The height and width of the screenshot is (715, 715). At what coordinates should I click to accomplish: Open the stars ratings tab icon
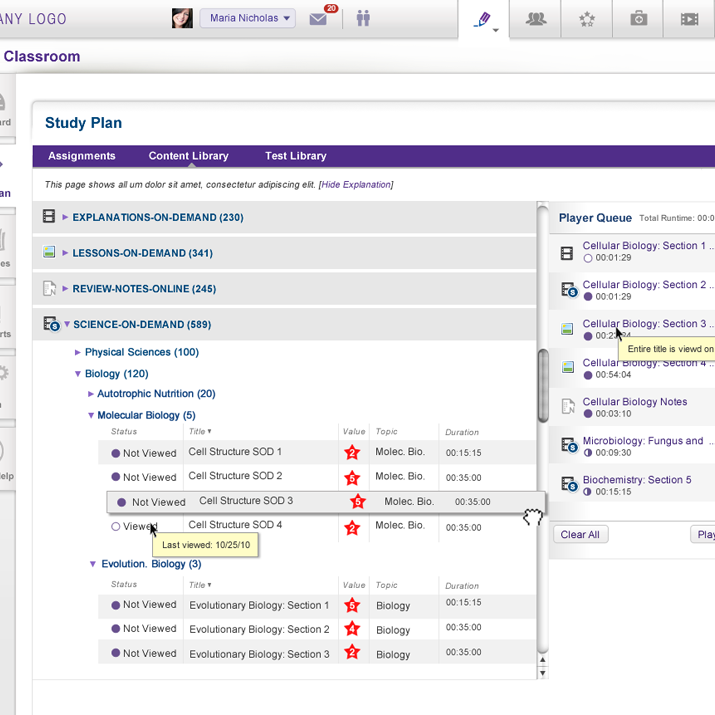pyautogui.click(x=587, y=19)
